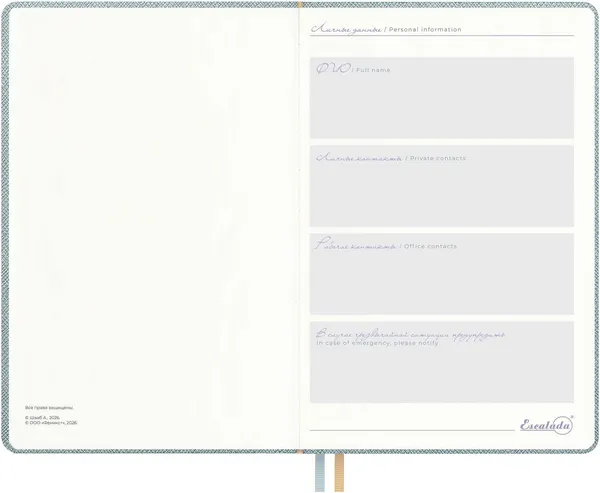Image resolution: width=600 pixels, height=493 pixels.
Task: Click 'In case of emergency, please notify' text
Action: point(377,343)
